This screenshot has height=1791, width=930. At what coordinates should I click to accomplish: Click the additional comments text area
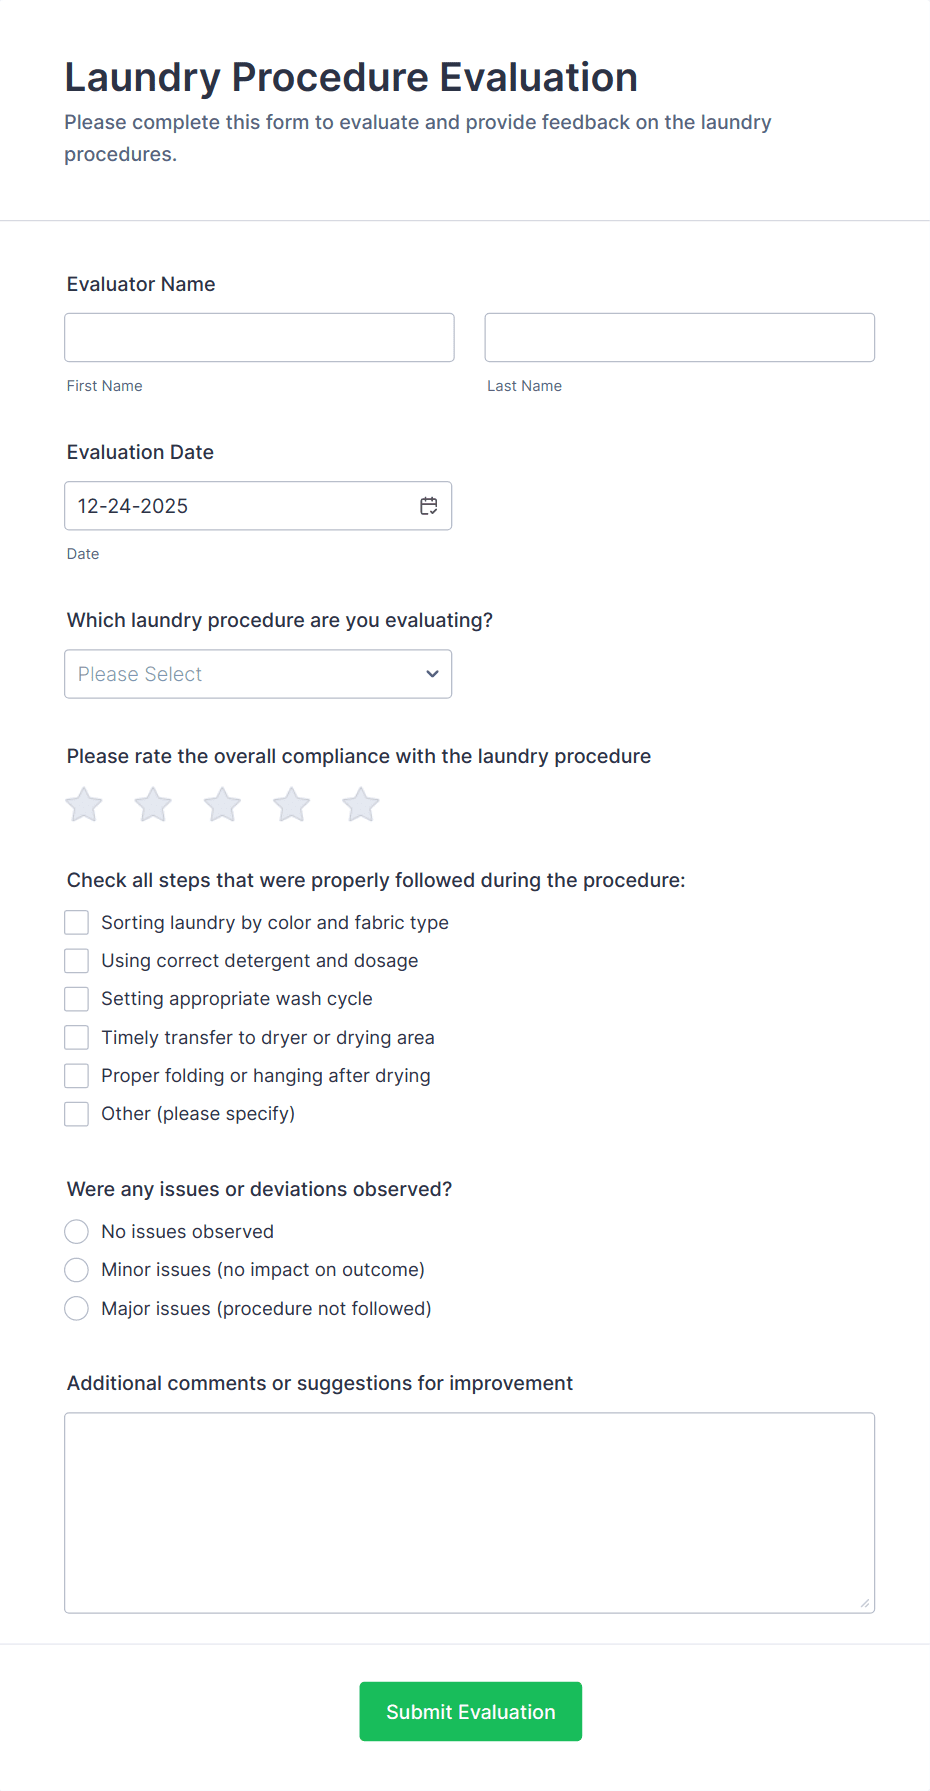(x=469, y=1512)
